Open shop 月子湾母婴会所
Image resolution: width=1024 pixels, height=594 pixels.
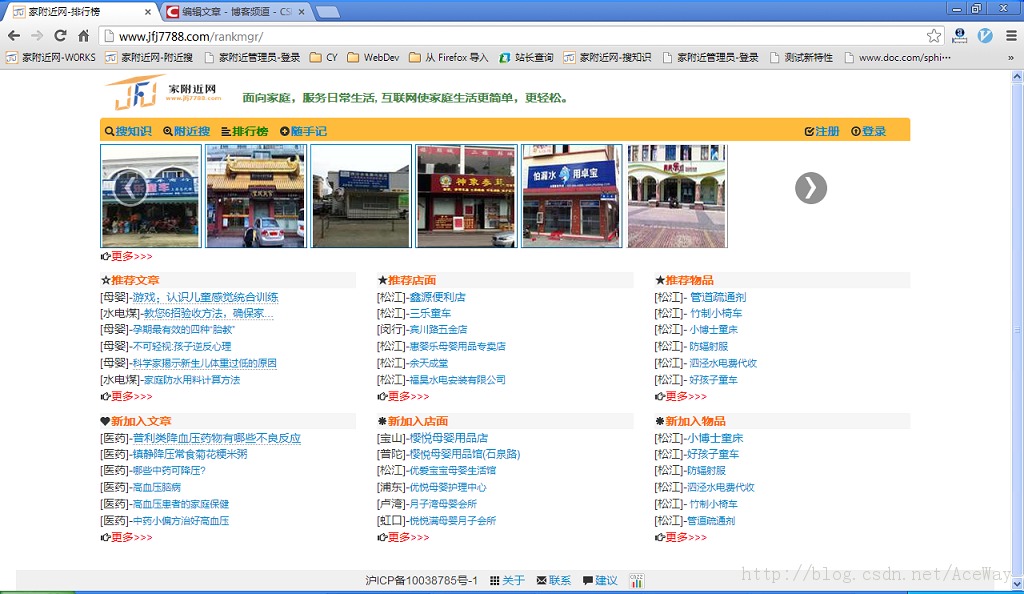443,504
